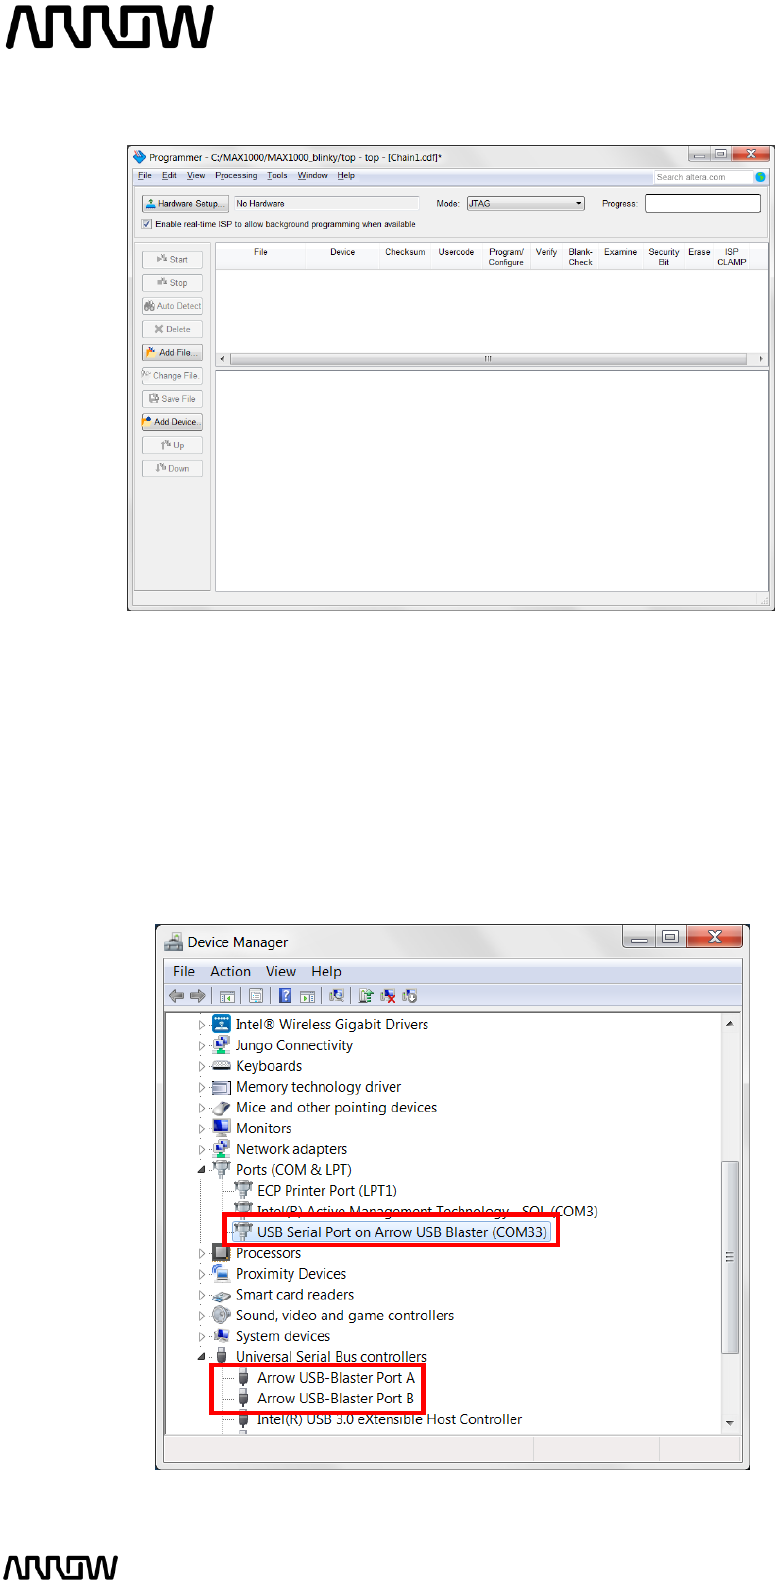Click the Uninstall (red X) toolbar icon

[387, 996]
